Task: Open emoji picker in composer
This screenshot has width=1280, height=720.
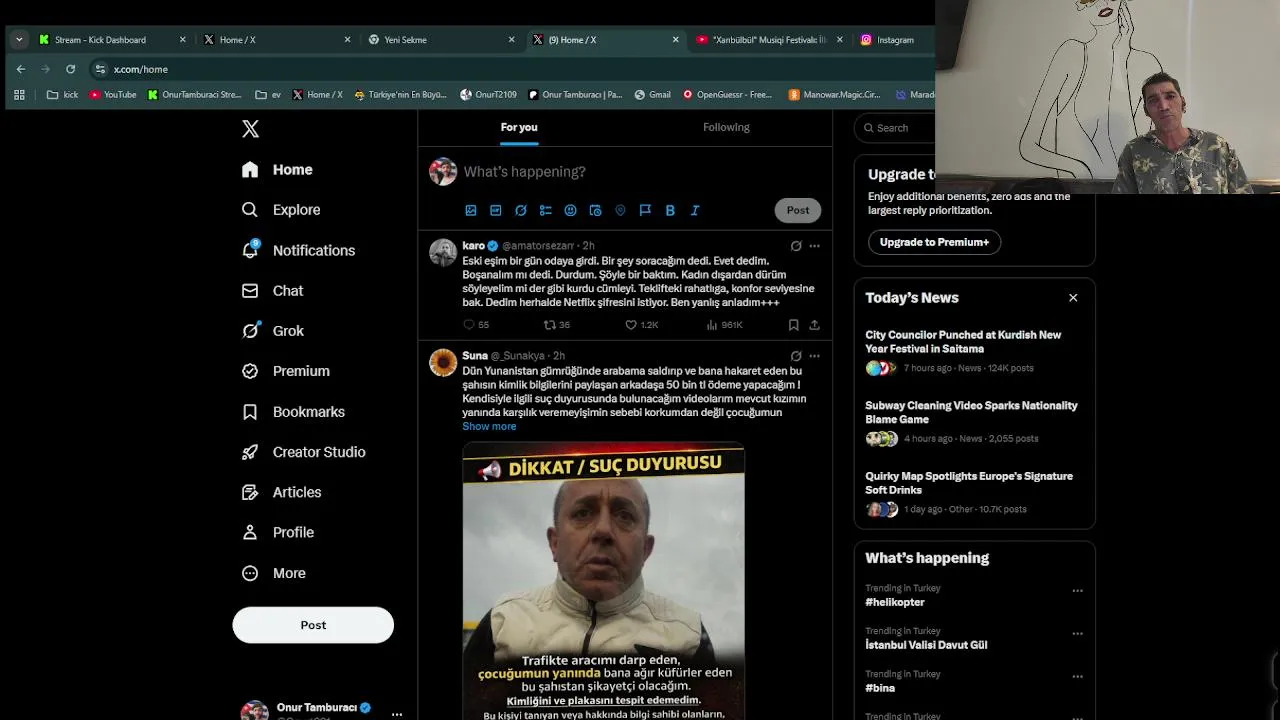Action: click(570, 210)
